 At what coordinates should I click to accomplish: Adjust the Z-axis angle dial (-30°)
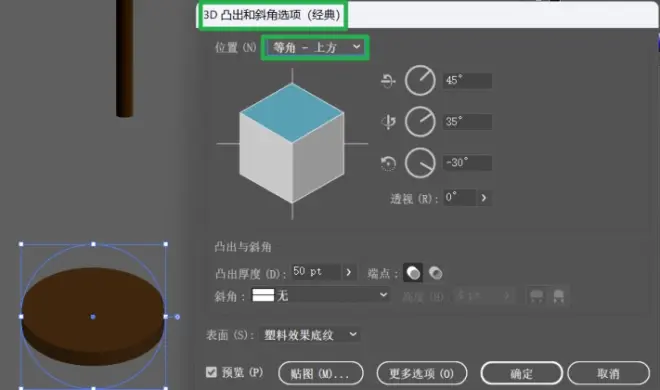pyautogui.click(x=420, y=163)
